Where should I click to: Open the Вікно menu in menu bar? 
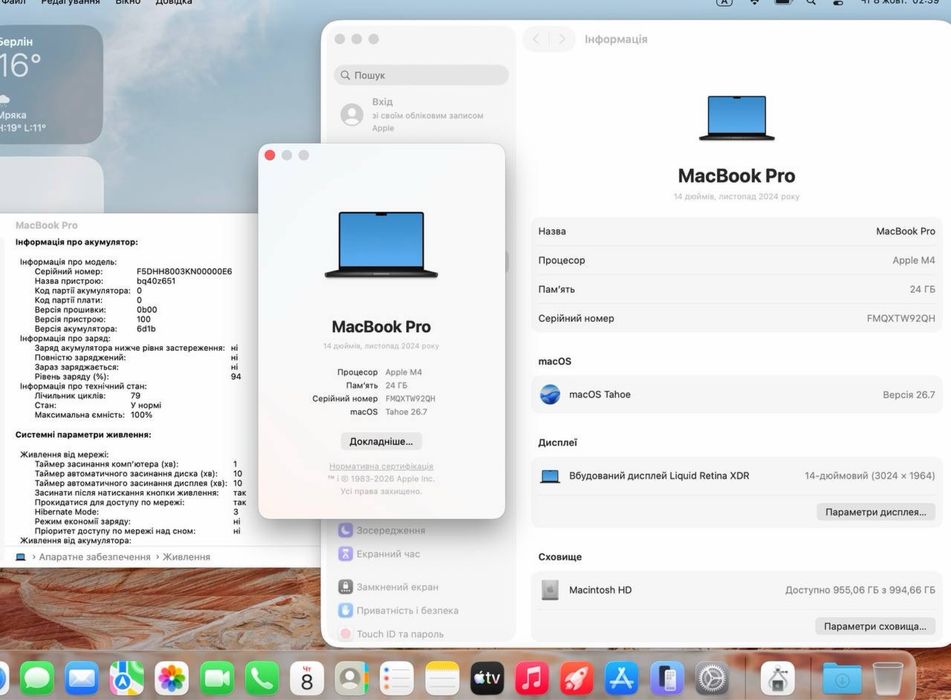[x=127, y=2]
